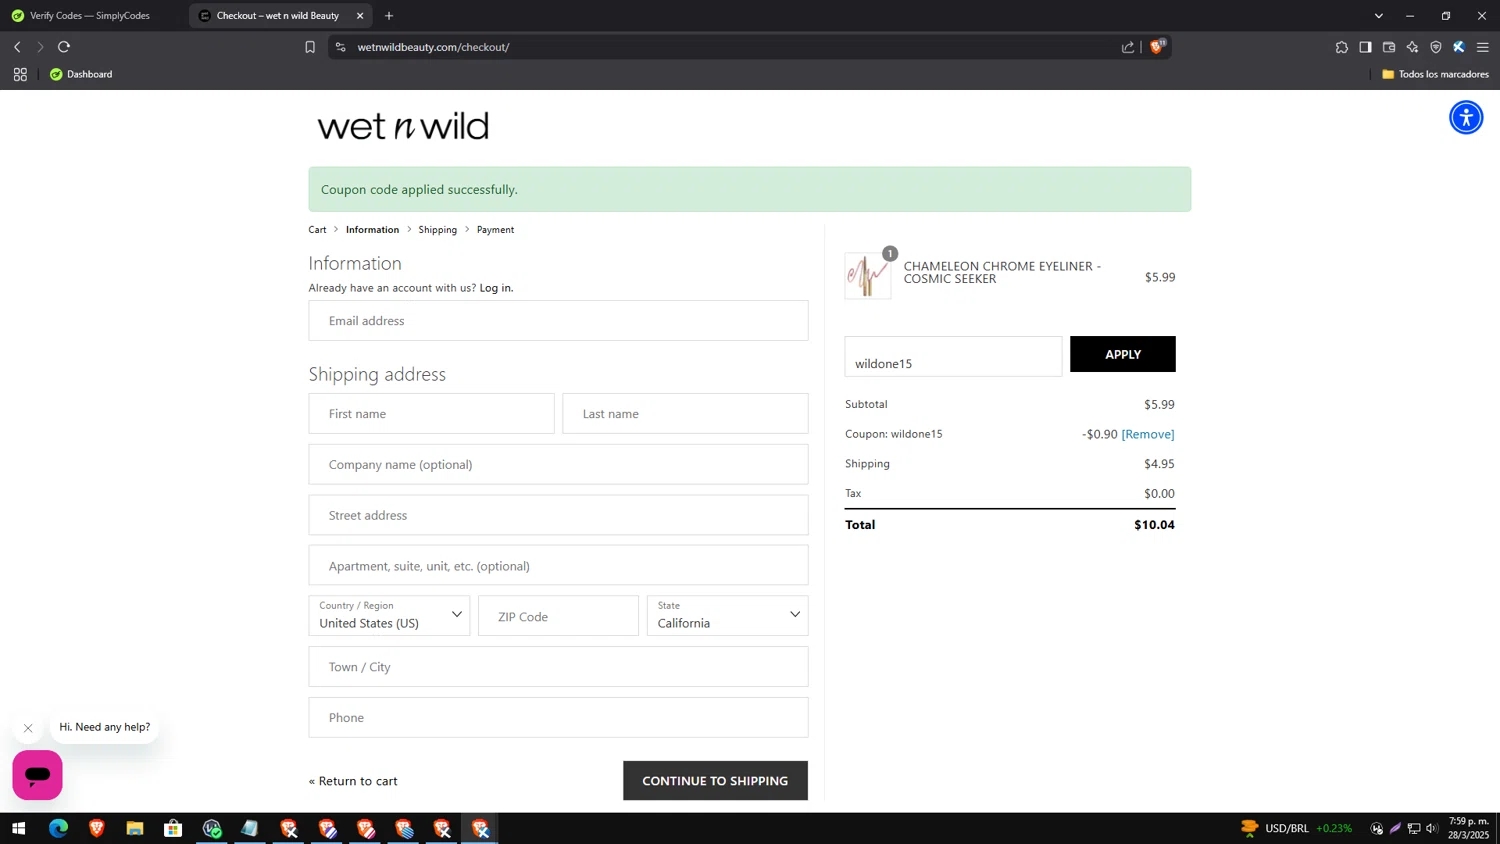Image resolution: width=1500 pixels, height=844 pixels.
Task: Remove the wildone15 coupon
Action: point(1148,434)
